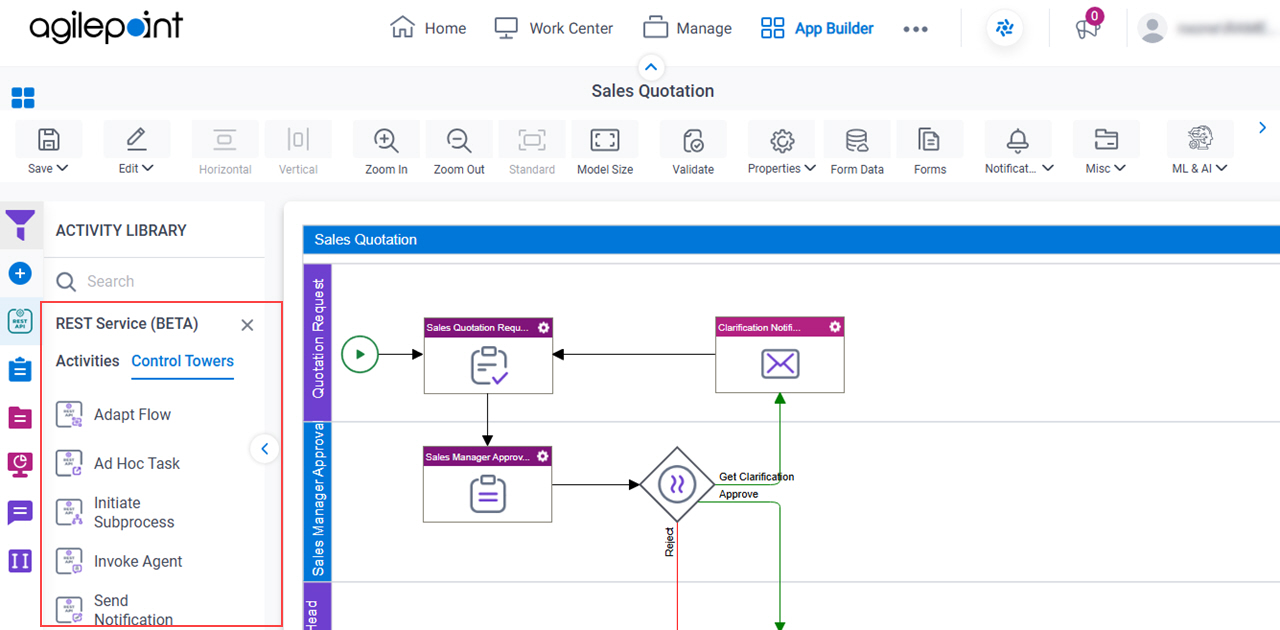Click the Model Size tool
Screen dimensions: 1280x630
point(605,149)
